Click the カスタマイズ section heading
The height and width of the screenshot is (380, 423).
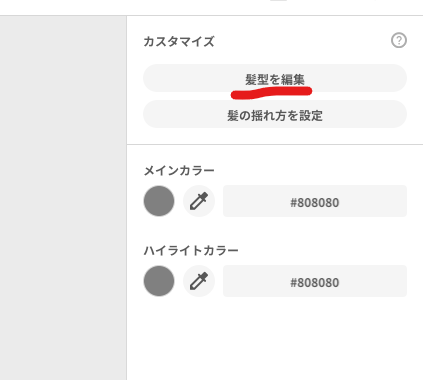pyautogui.click(x=179, y=42)
